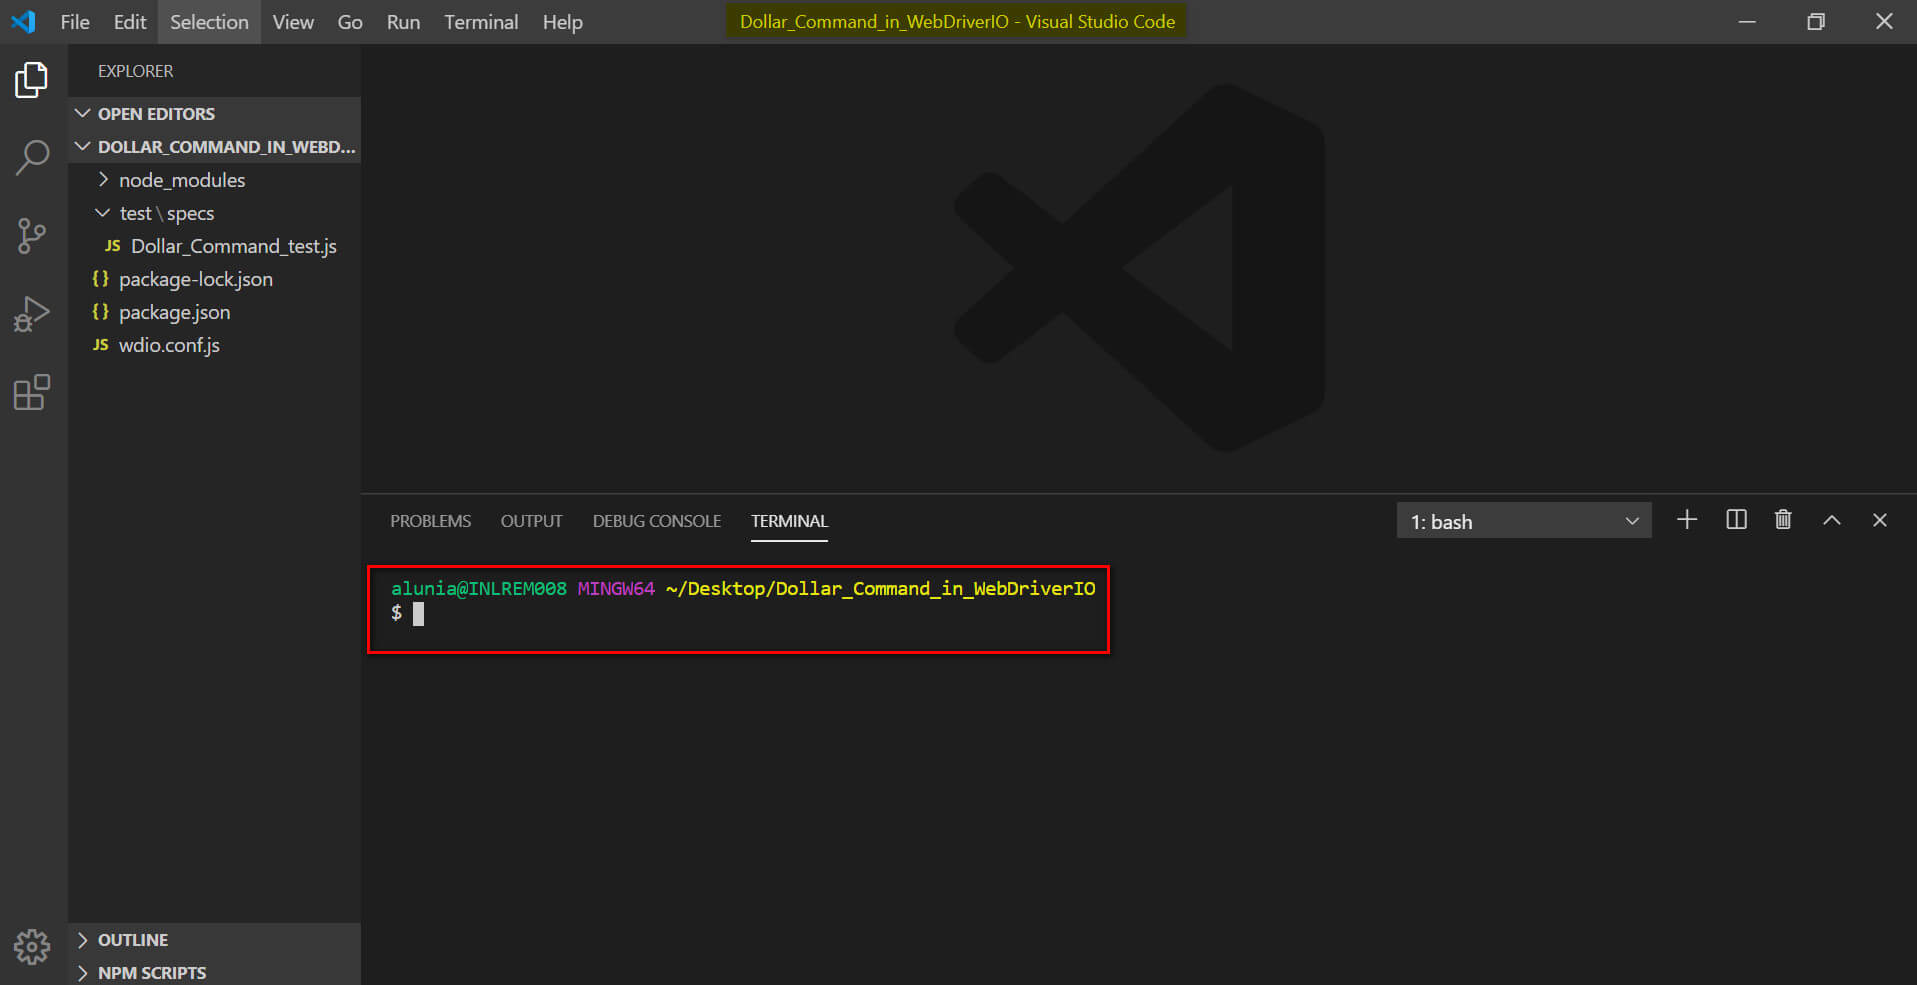Focus the bash terminal prompt cursor
The width and height of the screenshot is (1917, 985).
pos(418,613)
